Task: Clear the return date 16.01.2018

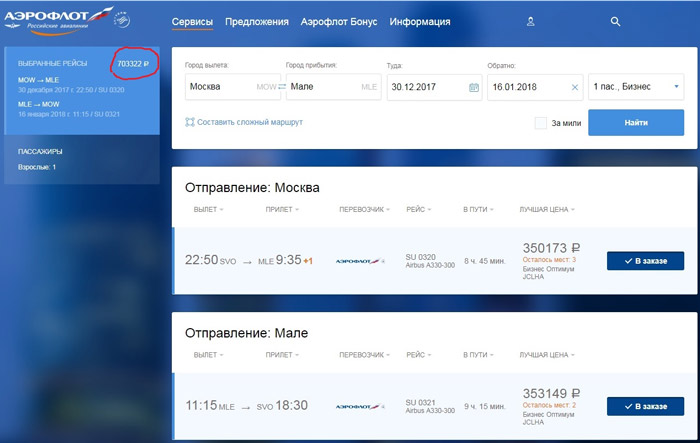Action: point(575,87)
